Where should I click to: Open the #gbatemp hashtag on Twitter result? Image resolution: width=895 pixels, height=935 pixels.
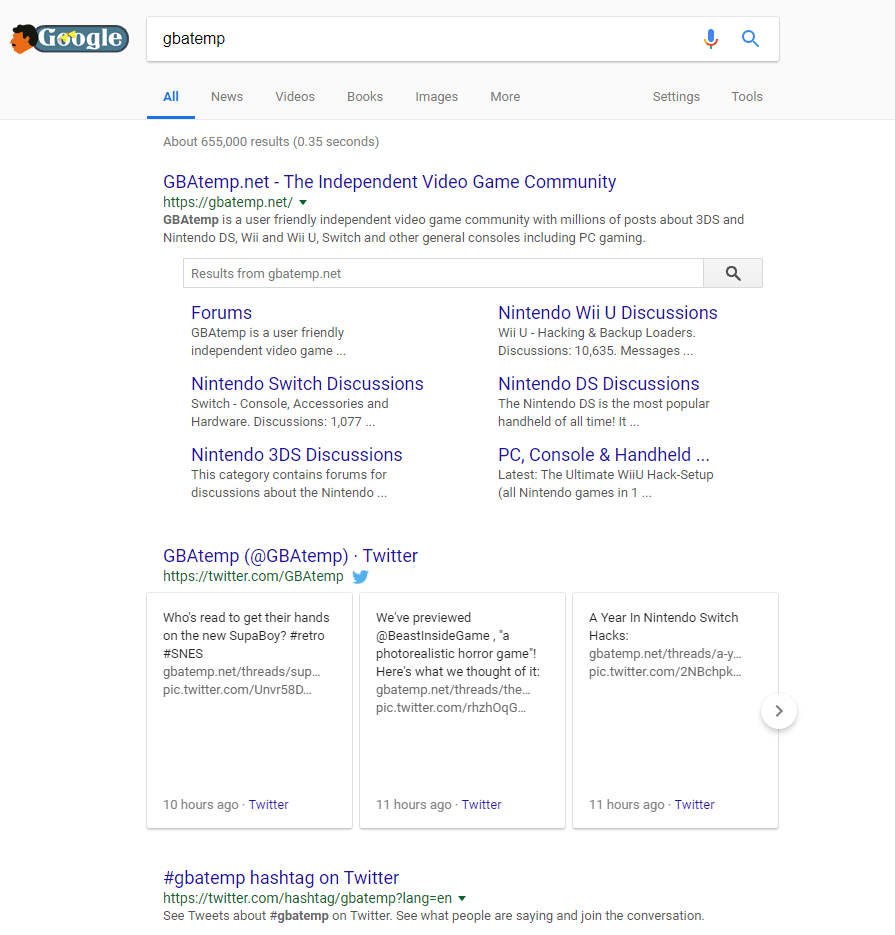pos(281,878)
